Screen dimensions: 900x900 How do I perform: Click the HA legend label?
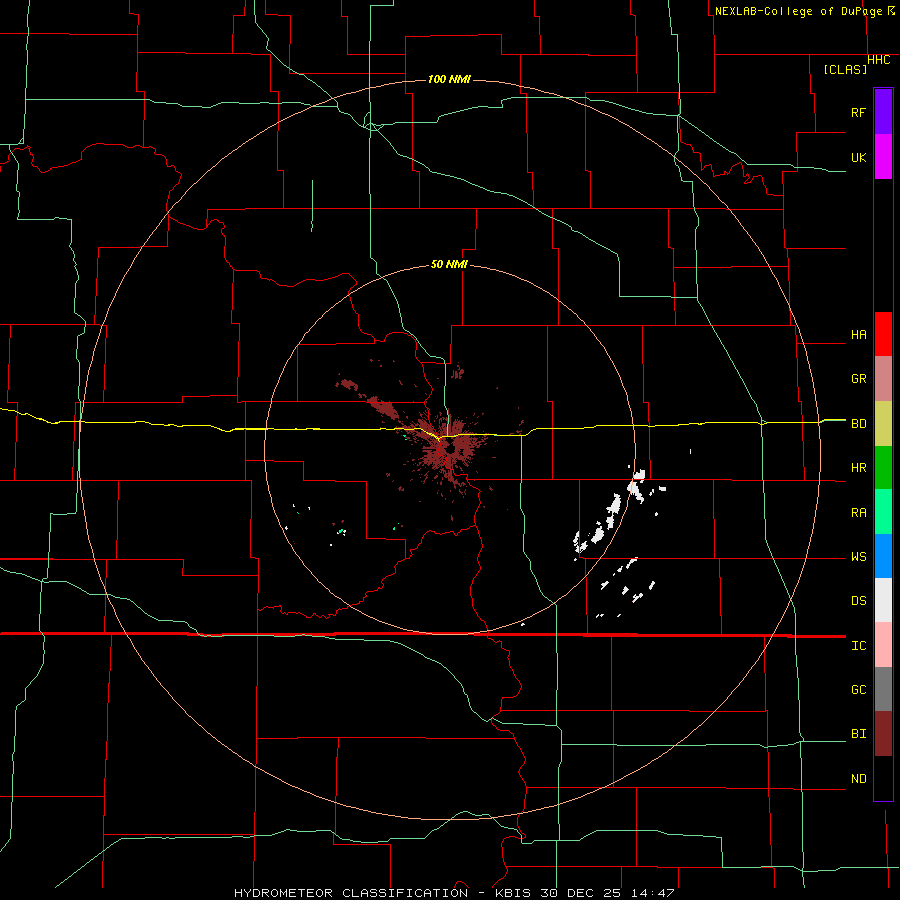(858, 335)
